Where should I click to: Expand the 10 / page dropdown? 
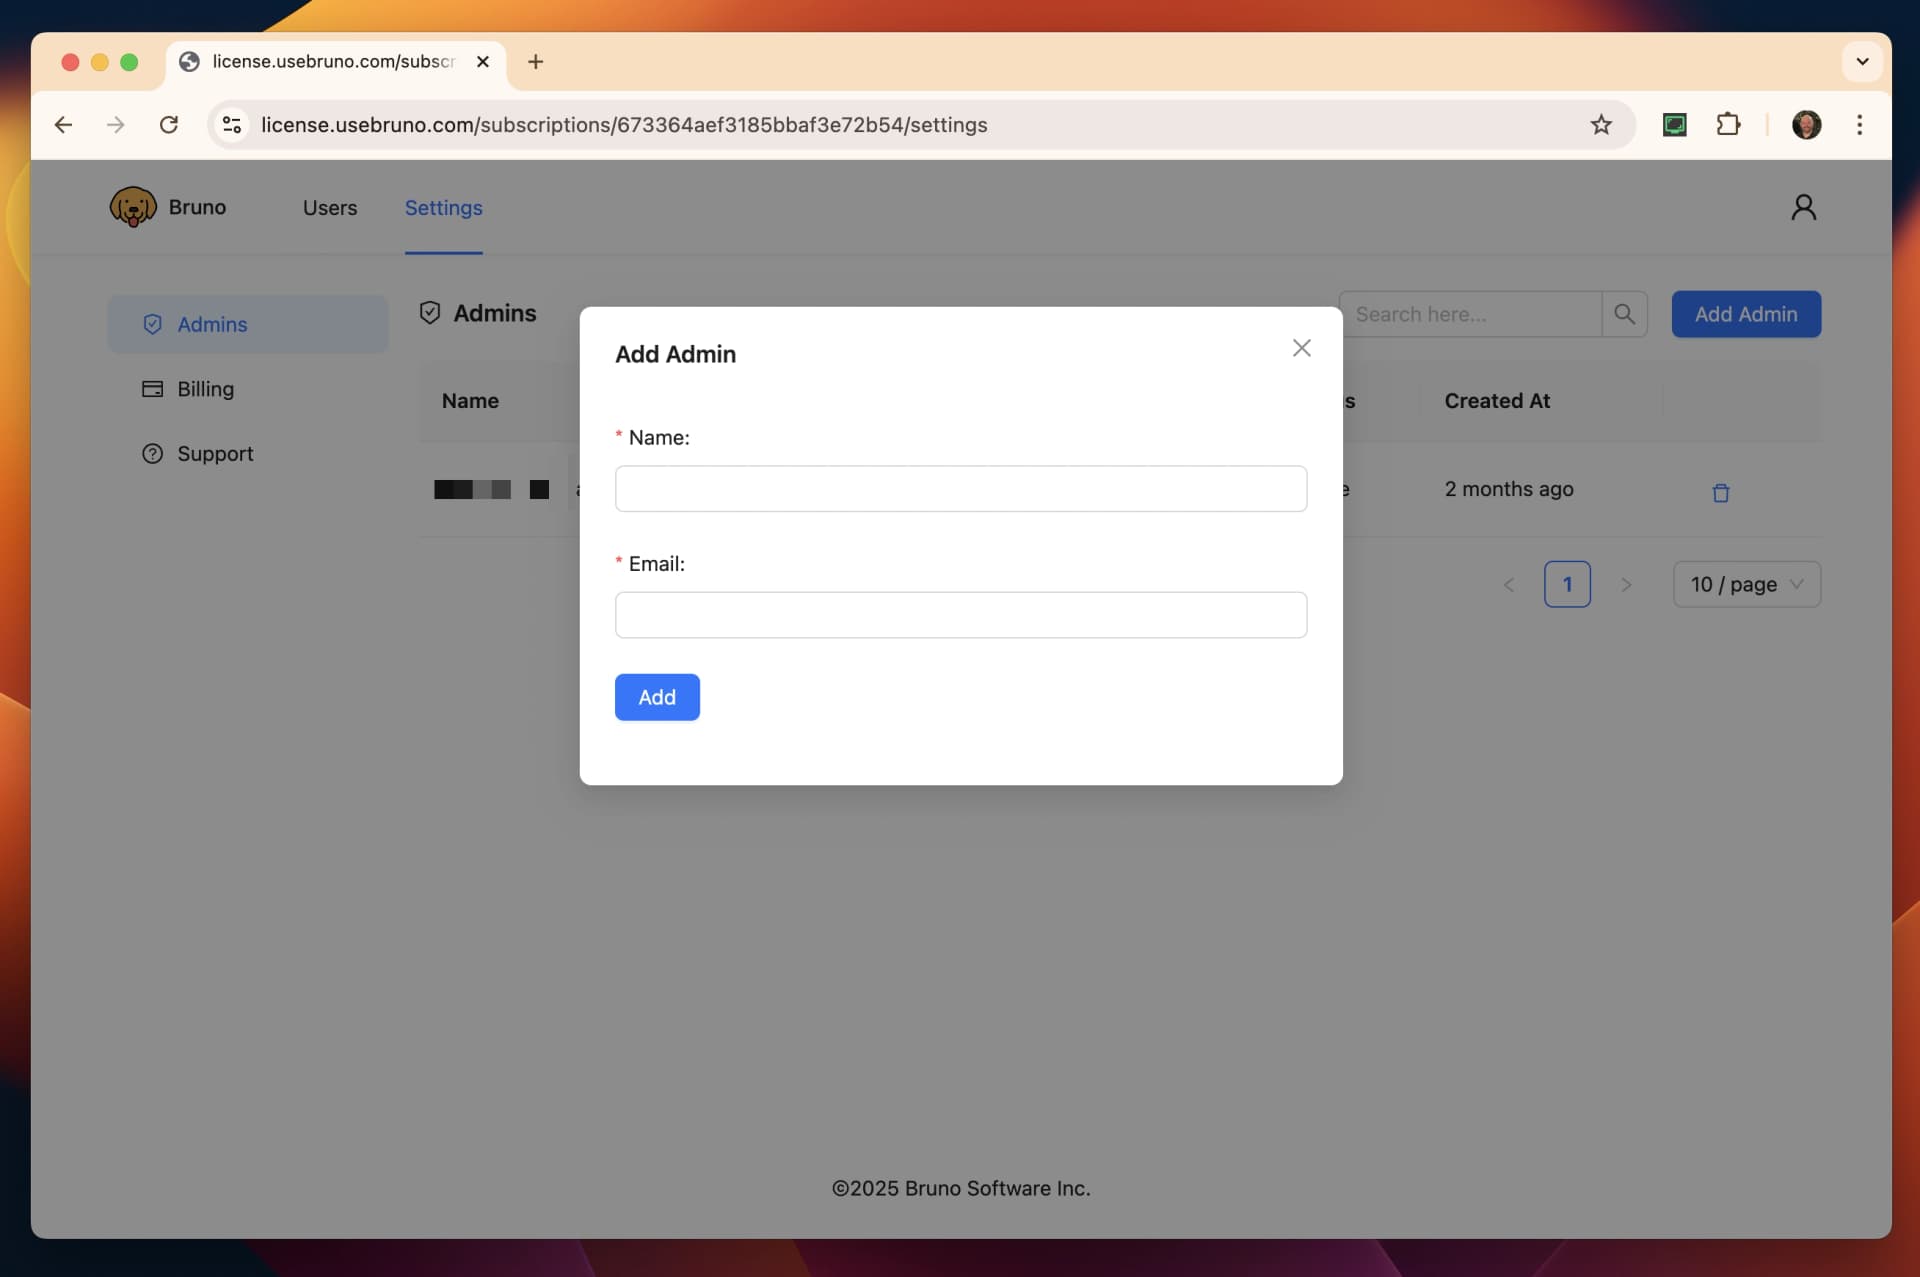(1746, 584)
